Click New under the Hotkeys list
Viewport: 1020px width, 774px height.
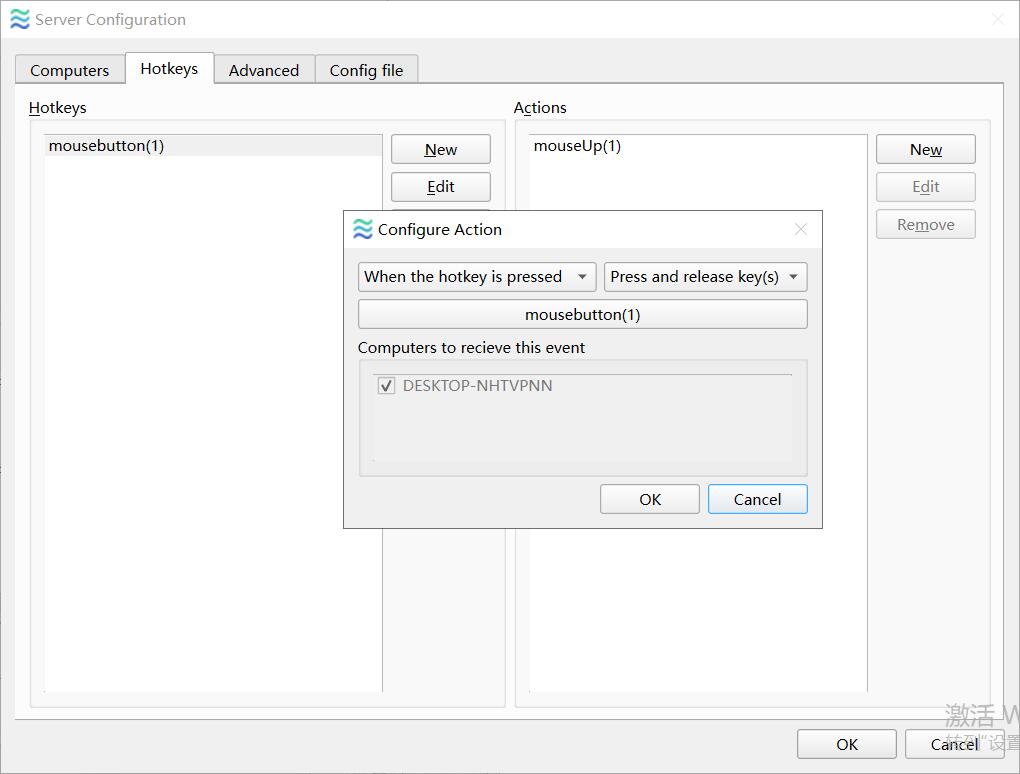(x=440, y=149)
